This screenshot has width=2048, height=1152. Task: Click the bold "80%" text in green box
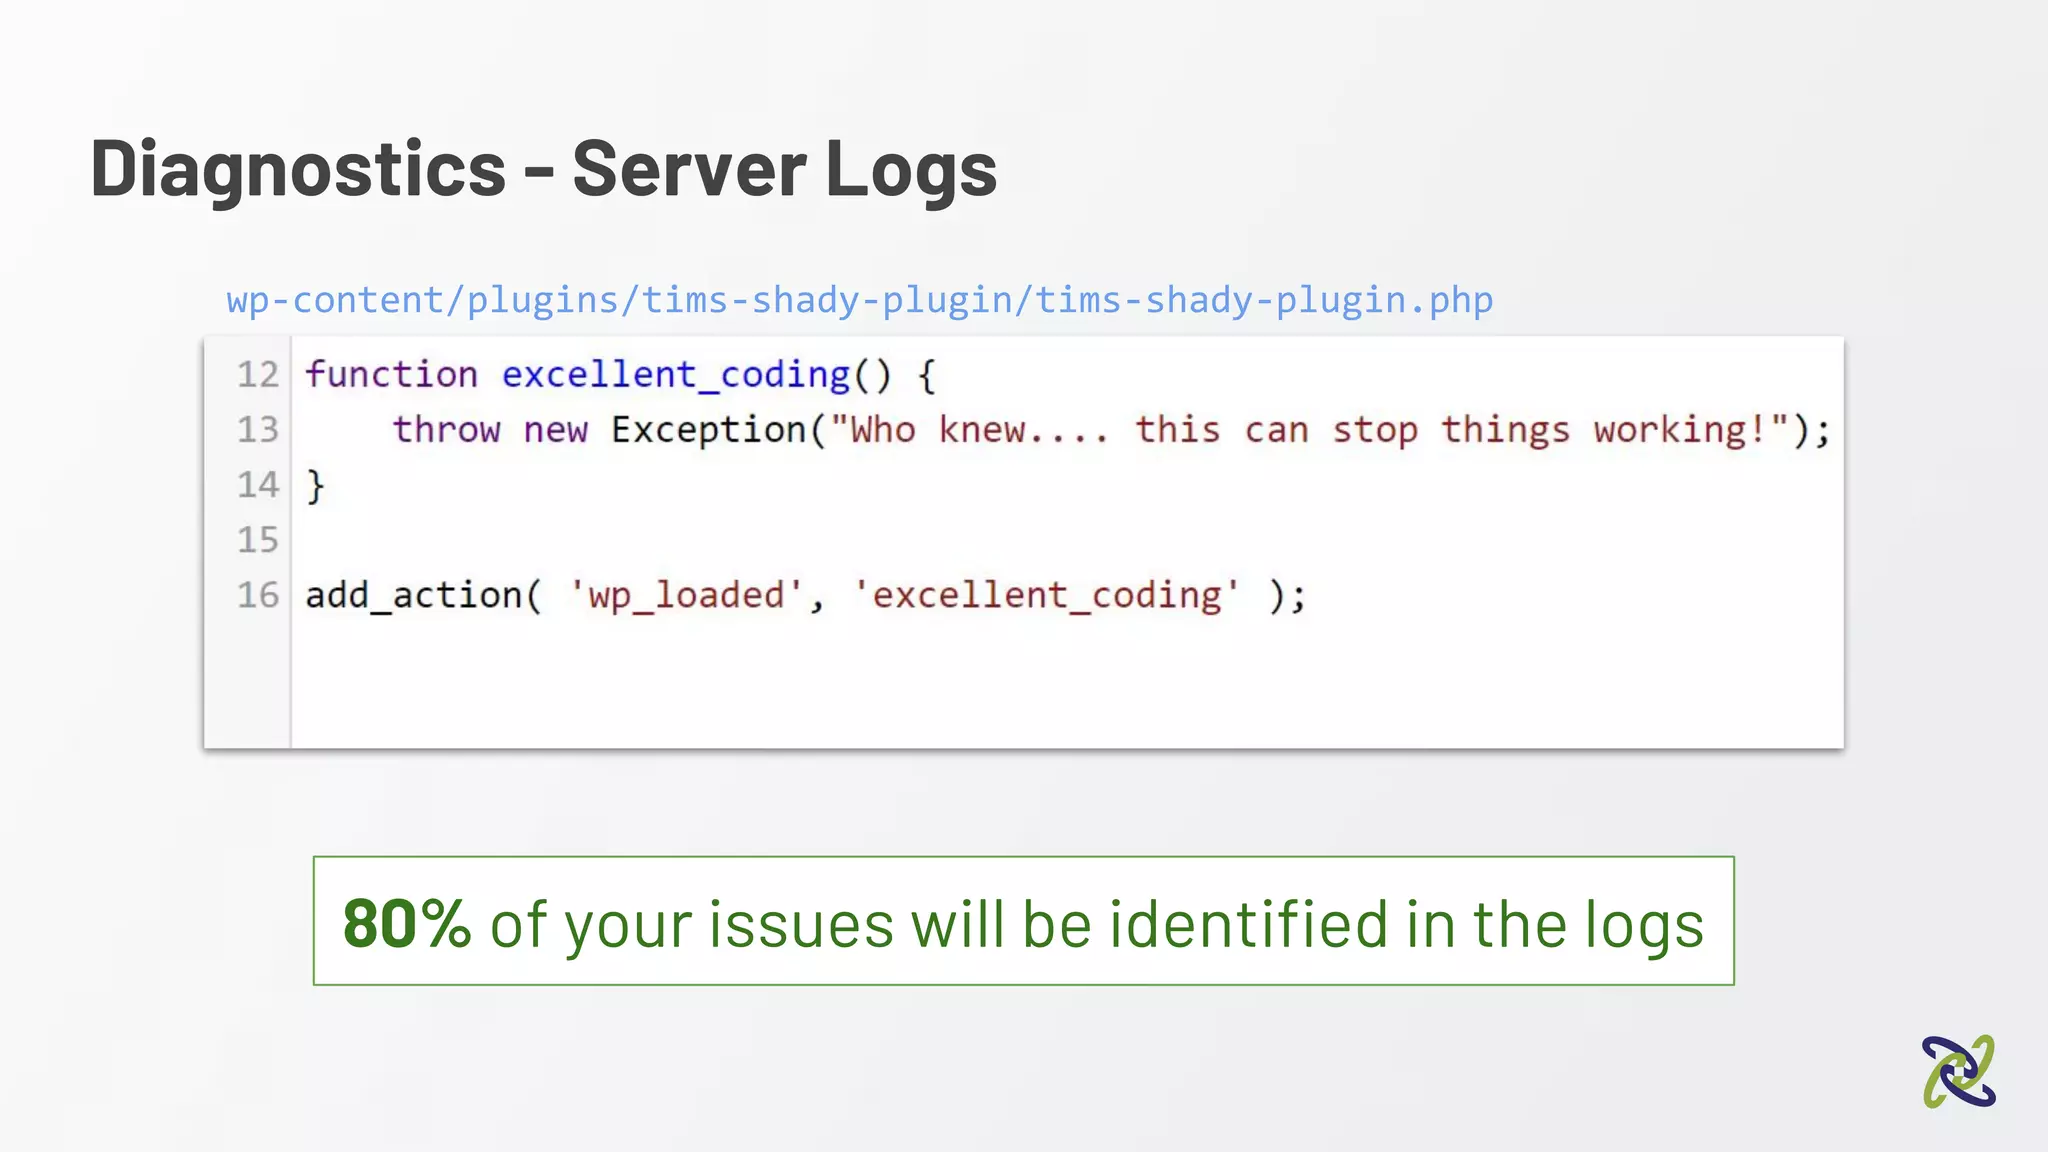click(406, 922)
